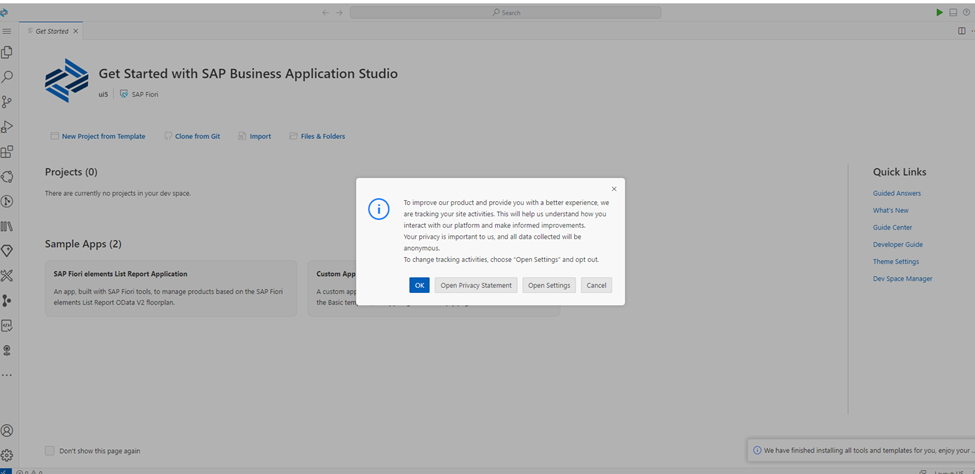975x474 pixels.
Task: Open SAP Fiori elements List Report sample
Action: [x=171, y=289]
